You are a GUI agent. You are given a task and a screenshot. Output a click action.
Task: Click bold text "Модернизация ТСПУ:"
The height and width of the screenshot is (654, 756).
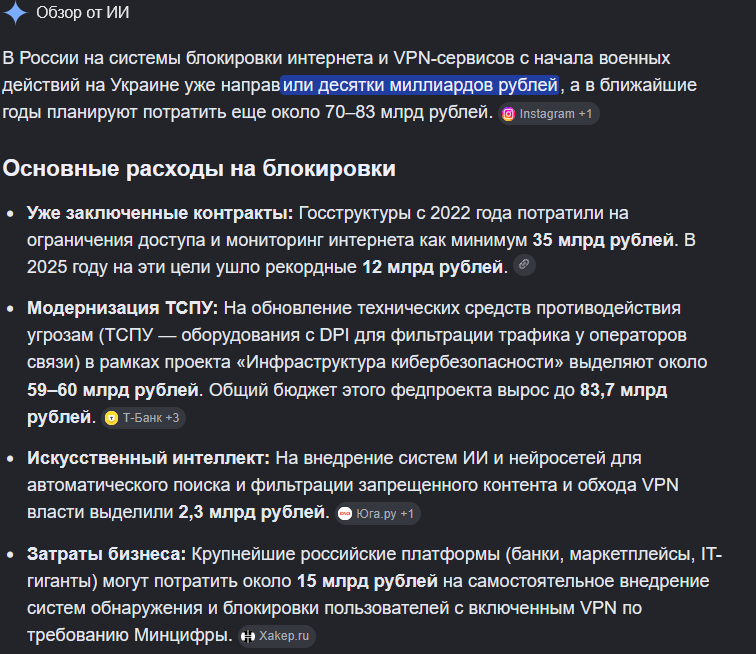[x=122, y=308]
